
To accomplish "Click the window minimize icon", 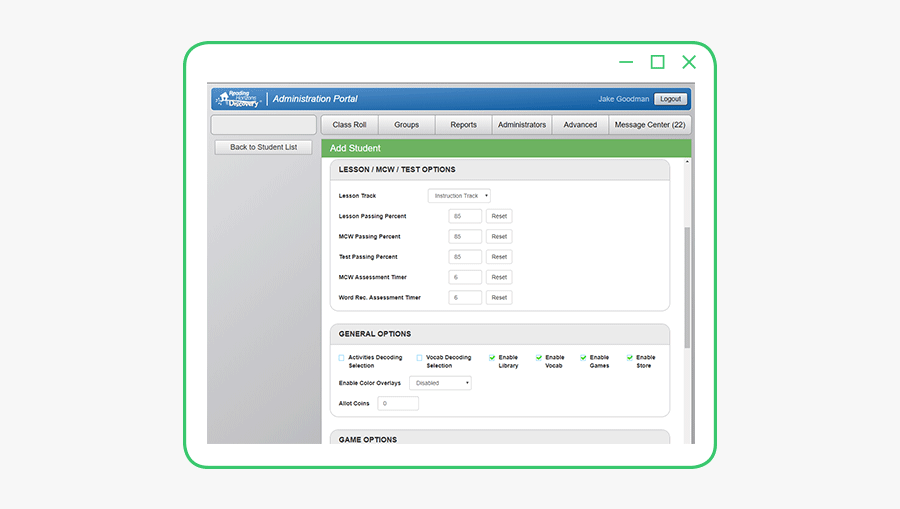I will pos(626,62).
